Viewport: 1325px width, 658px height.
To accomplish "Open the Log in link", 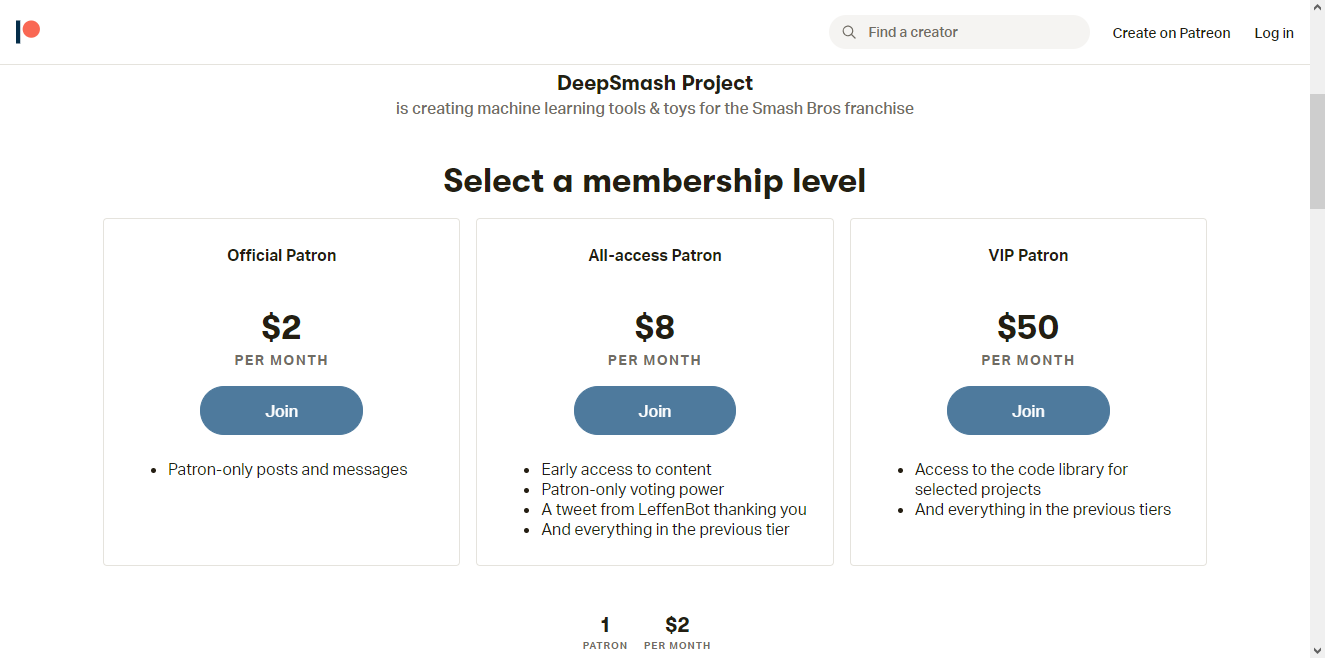I will (x=1274, y=33).
